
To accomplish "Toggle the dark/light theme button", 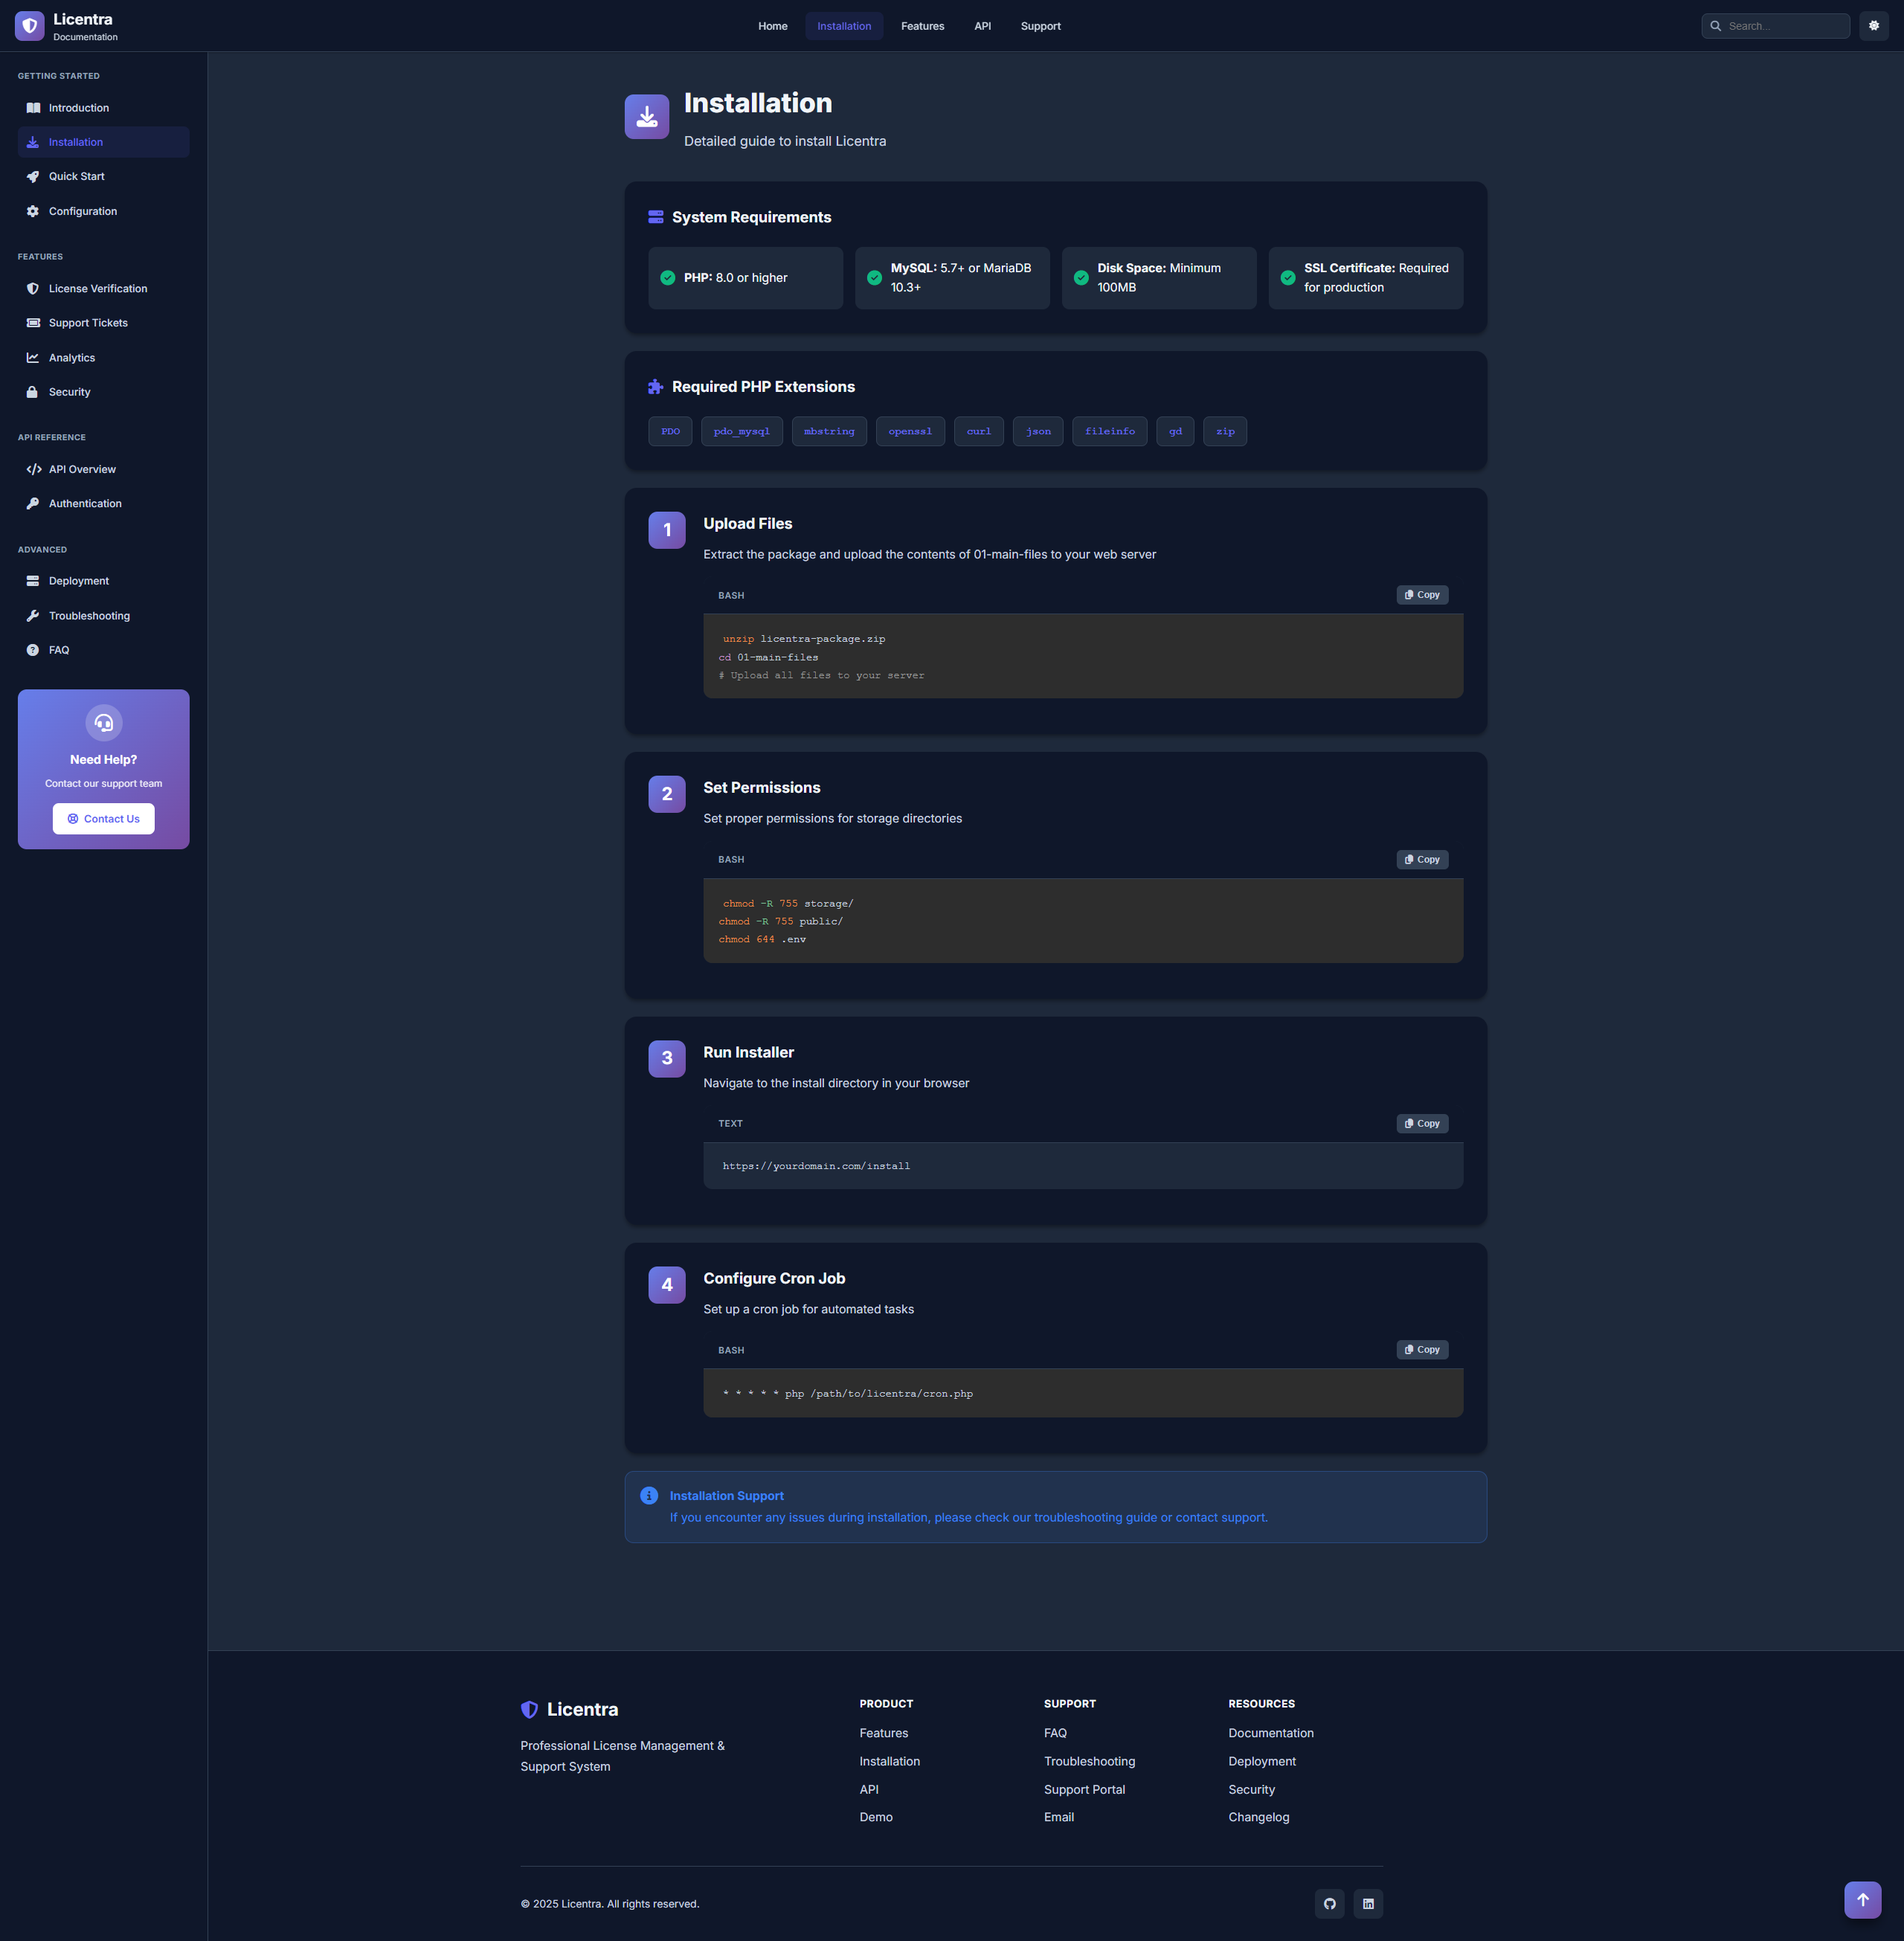I will click(1873, 26).
